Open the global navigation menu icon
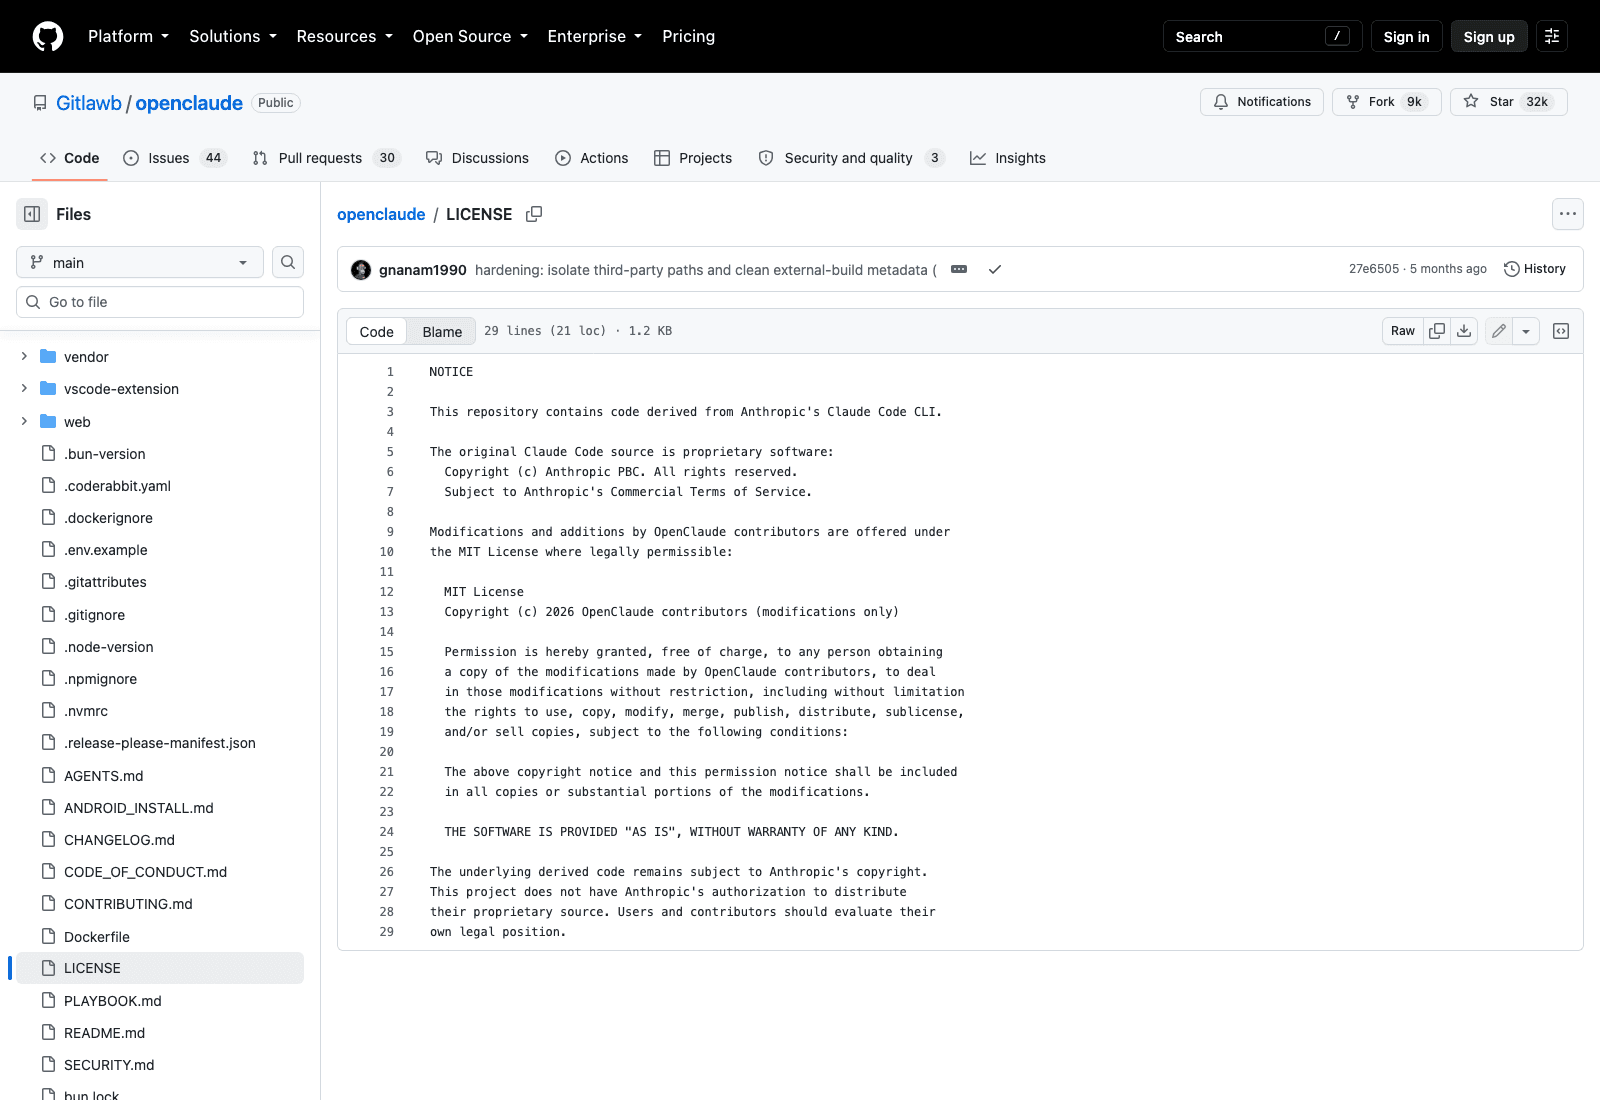The width and height of the screenshot is (1600, 1100). pyautogui.click(x=1552, y=36)
